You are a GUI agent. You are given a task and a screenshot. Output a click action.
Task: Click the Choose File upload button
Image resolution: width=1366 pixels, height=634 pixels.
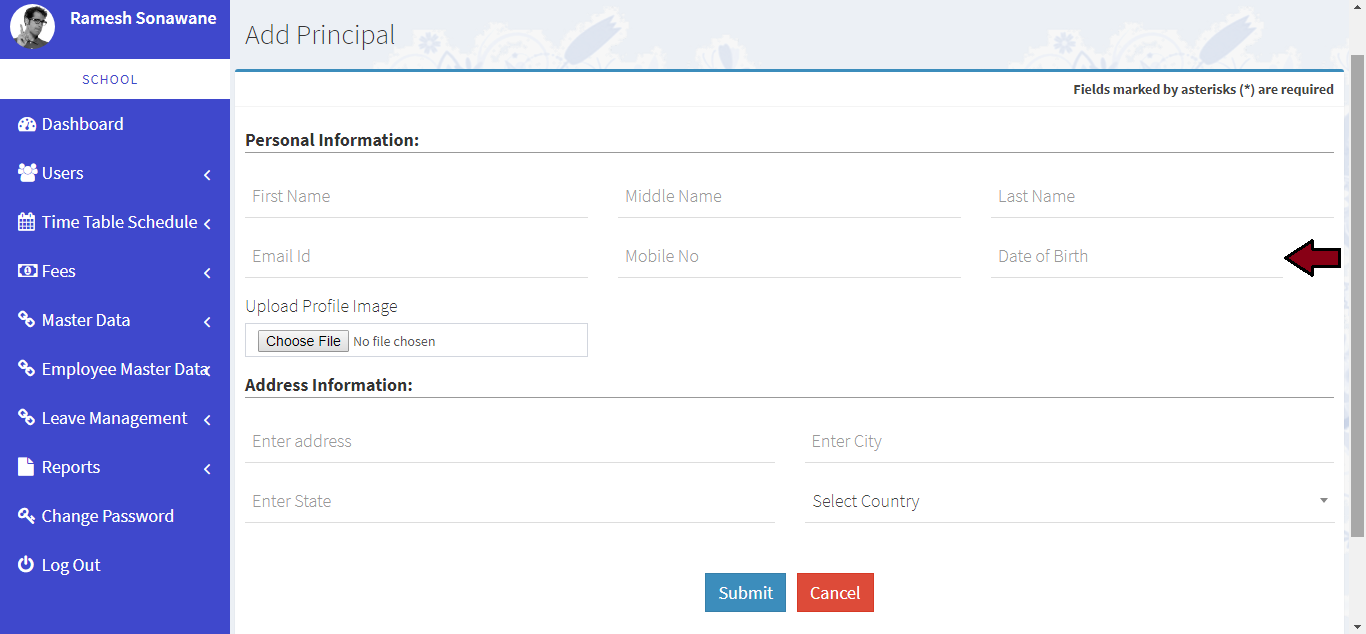click(304, 341)
